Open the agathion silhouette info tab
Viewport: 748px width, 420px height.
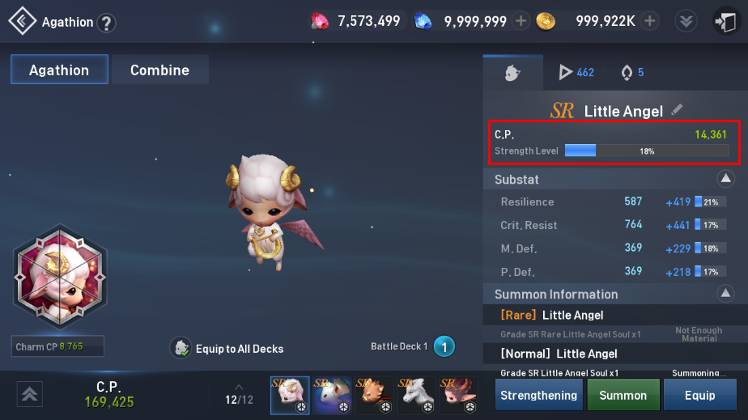coord(512,73)
